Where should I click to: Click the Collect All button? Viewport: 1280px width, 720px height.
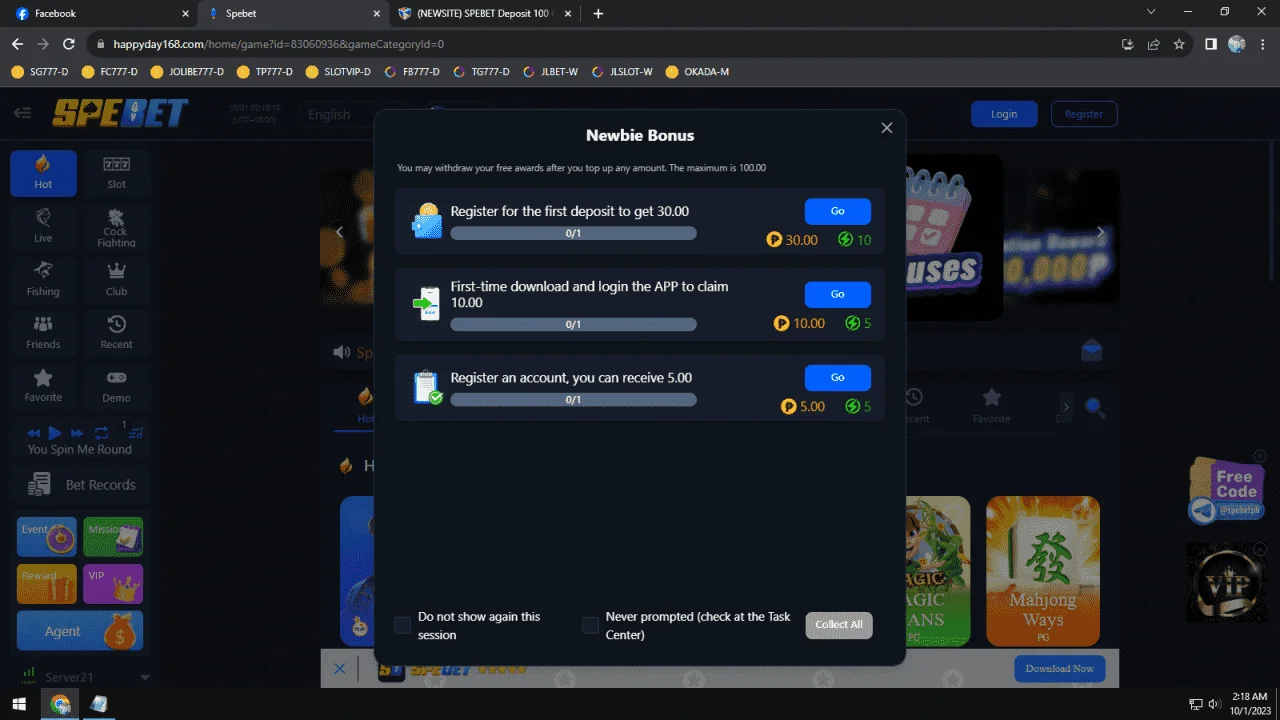coord(839,625)
